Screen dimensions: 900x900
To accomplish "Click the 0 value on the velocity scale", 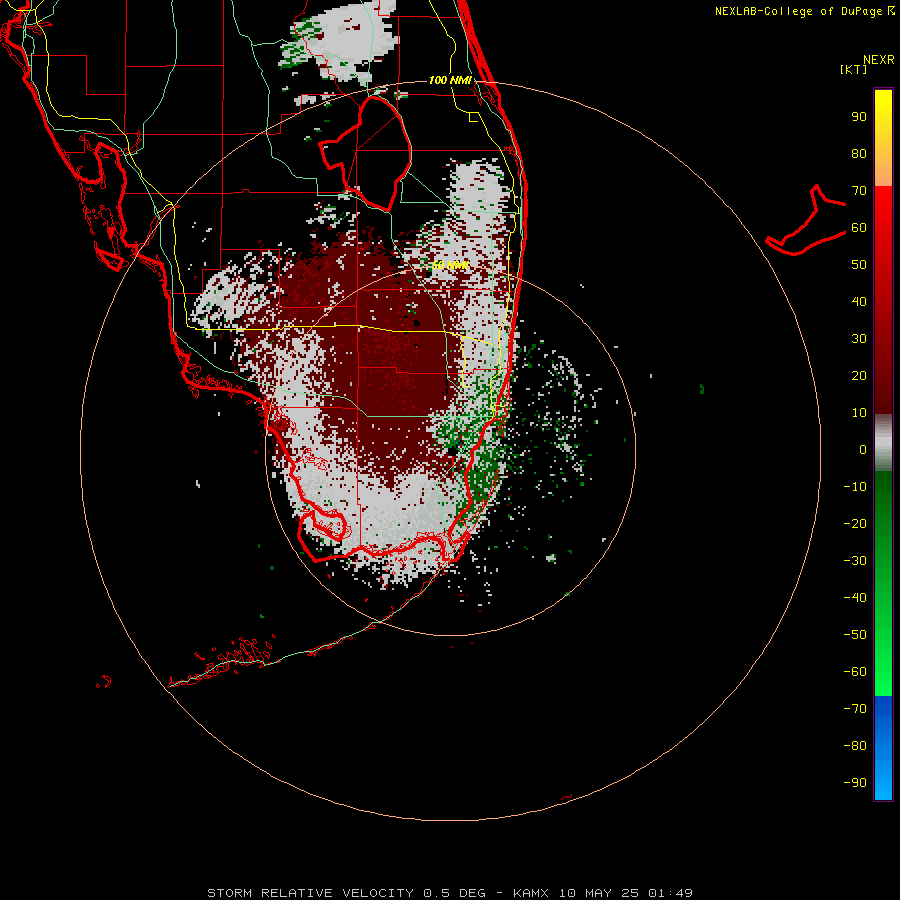I will pyautogui.click(x=863, y=450).
